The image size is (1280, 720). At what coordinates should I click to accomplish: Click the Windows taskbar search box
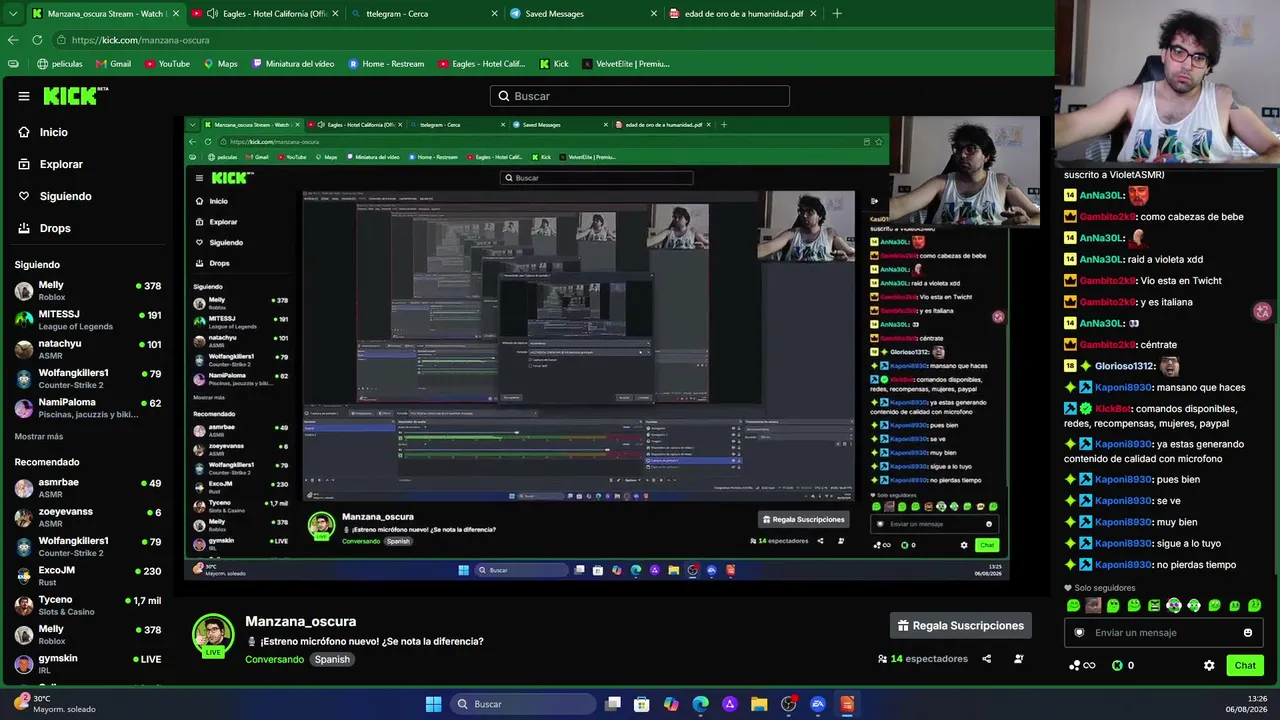[x=522, y=704]
